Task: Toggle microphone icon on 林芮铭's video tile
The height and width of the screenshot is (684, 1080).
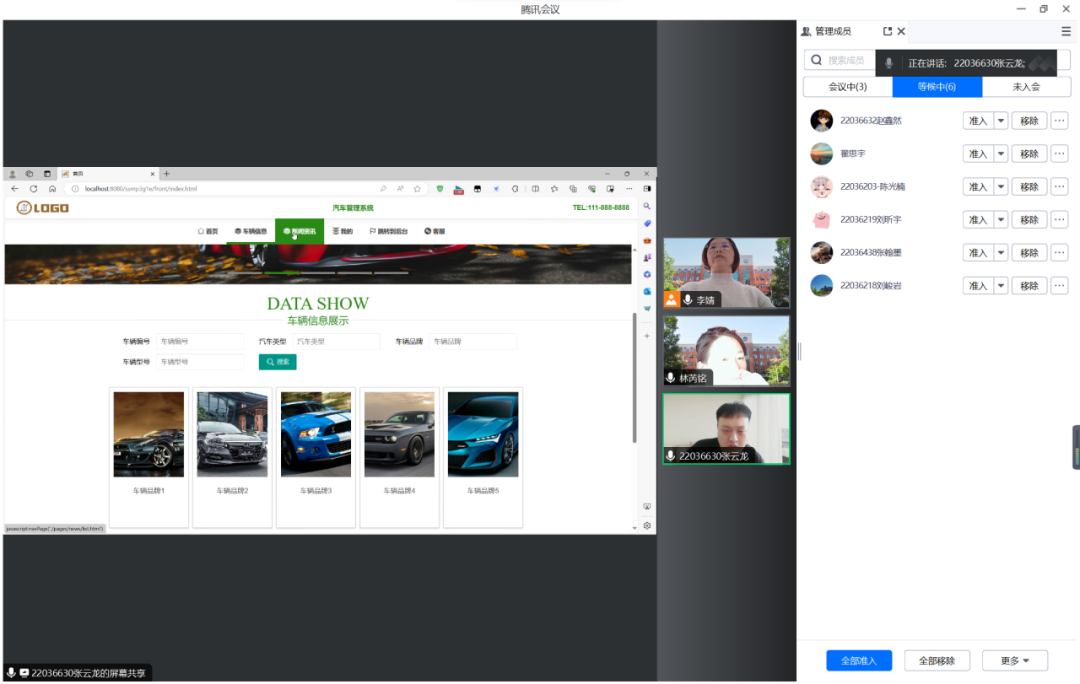Action: tap(671, 378)
